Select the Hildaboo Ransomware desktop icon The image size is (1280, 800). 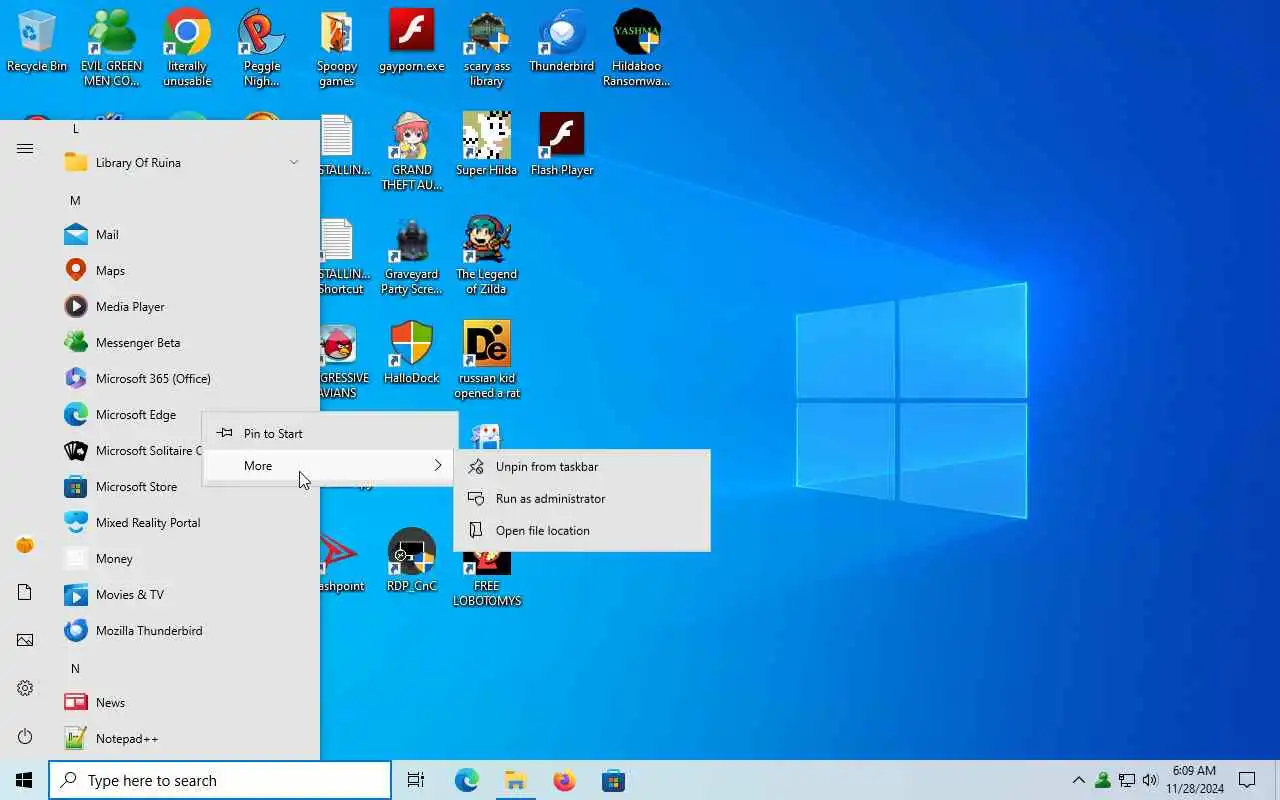pos(637,48)
